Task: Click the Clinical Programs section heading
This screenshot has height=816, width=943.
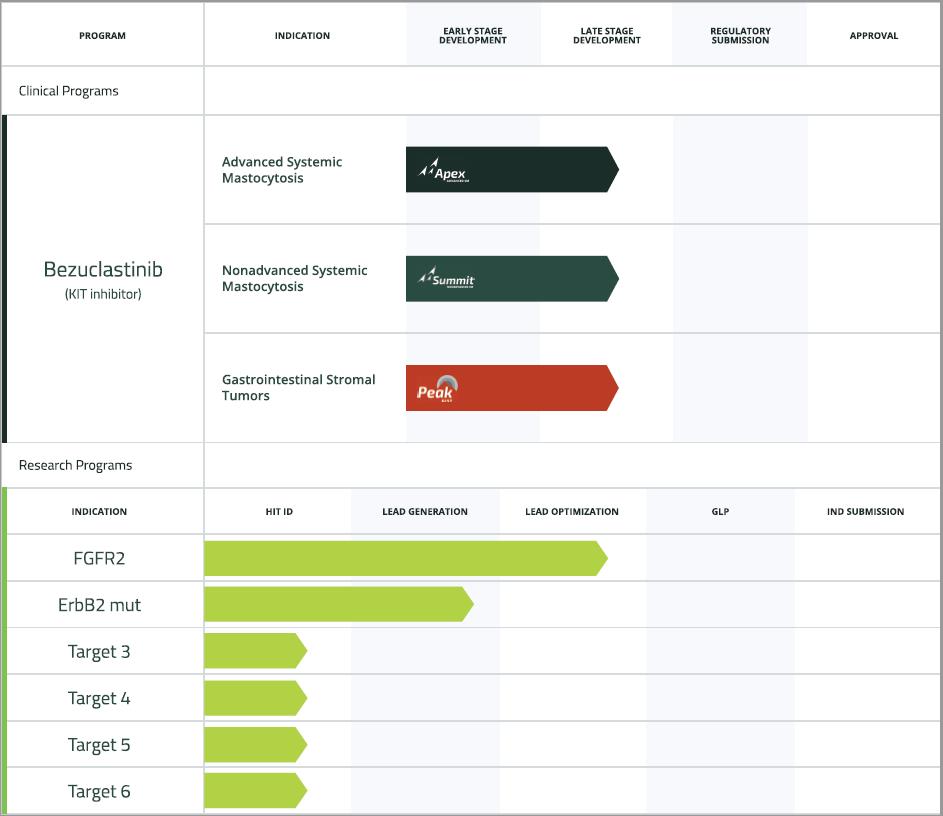Action: point(68,91)
